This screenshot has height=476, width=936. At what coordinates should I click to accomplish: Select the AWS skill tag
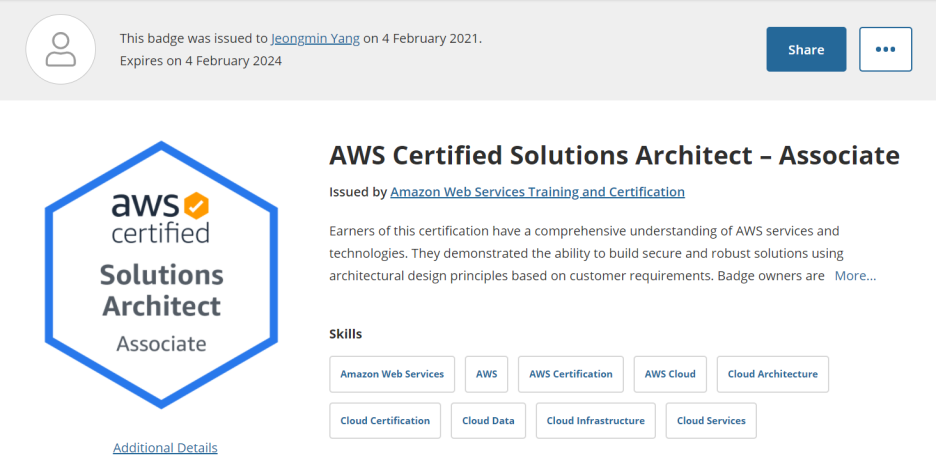click(487, 374)
